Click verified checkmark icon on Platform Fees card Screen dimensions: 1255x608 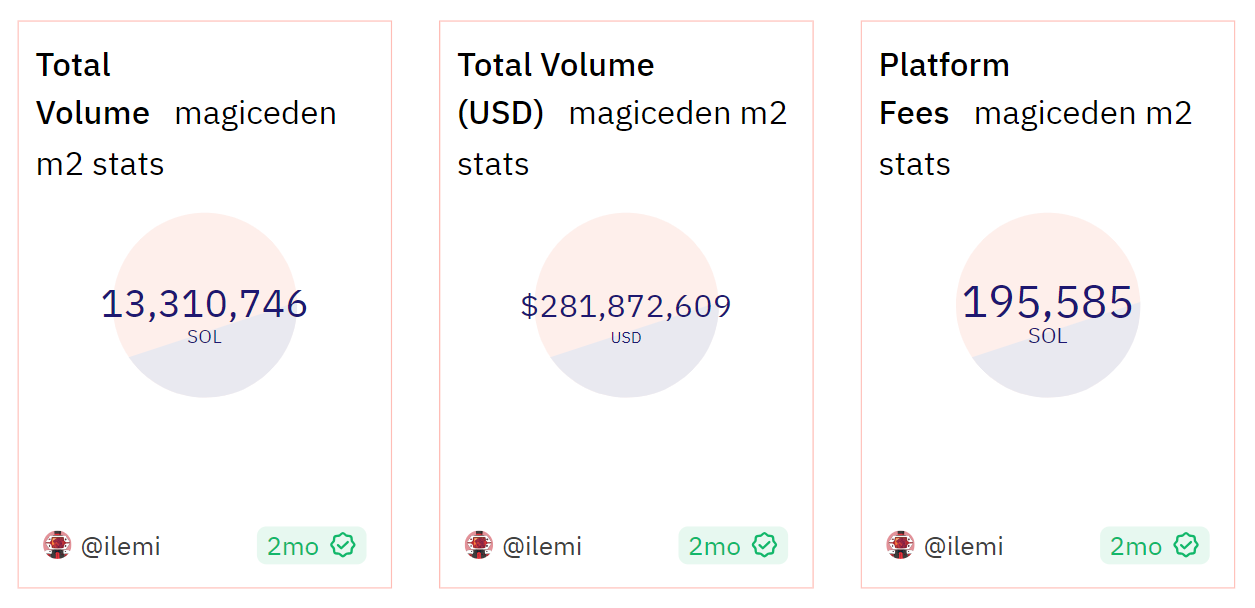pos(1186,545)
